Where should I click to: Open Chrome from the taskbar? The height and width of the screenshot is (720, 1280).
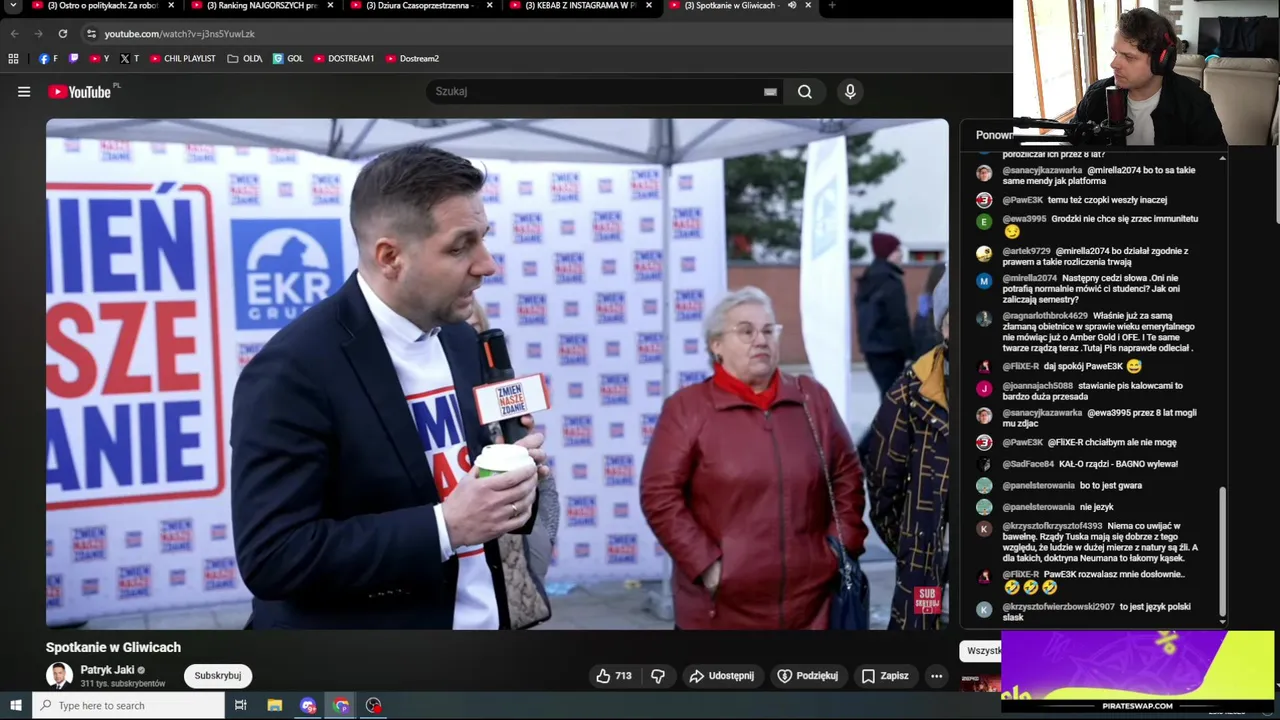tap(341, 706)
